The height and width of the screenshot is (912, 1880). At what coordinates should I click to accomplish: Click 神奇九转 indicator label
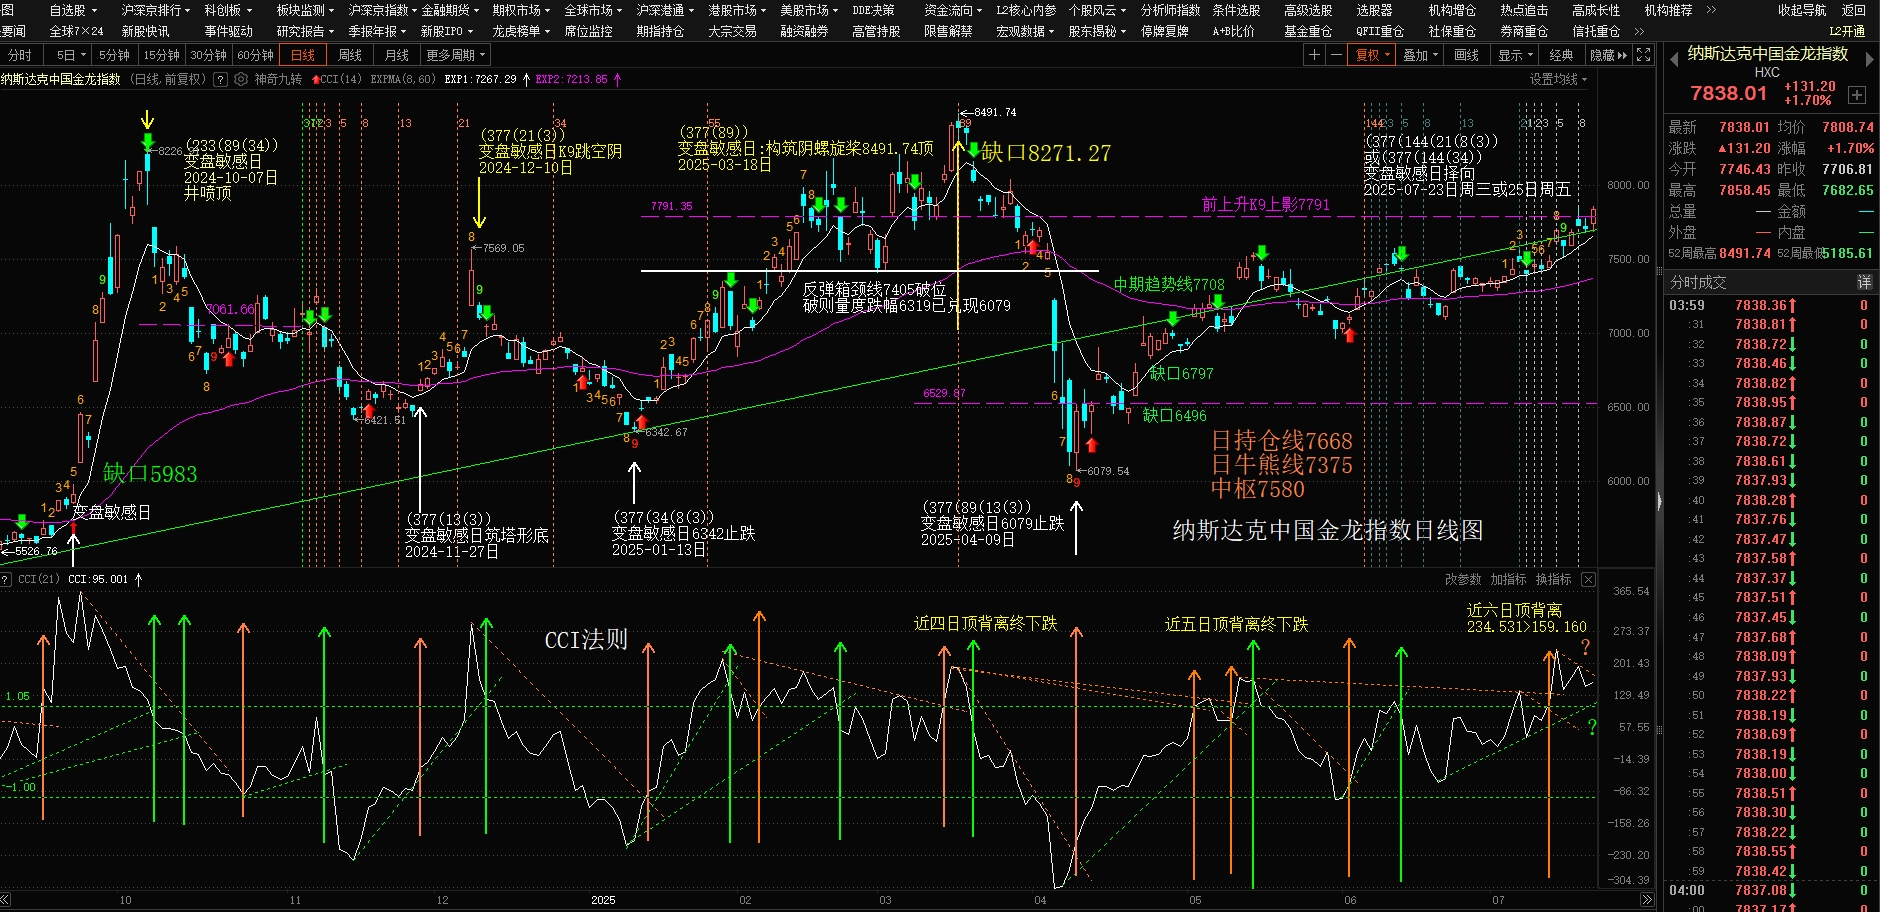pyautogui.click(x=278, y=79)
